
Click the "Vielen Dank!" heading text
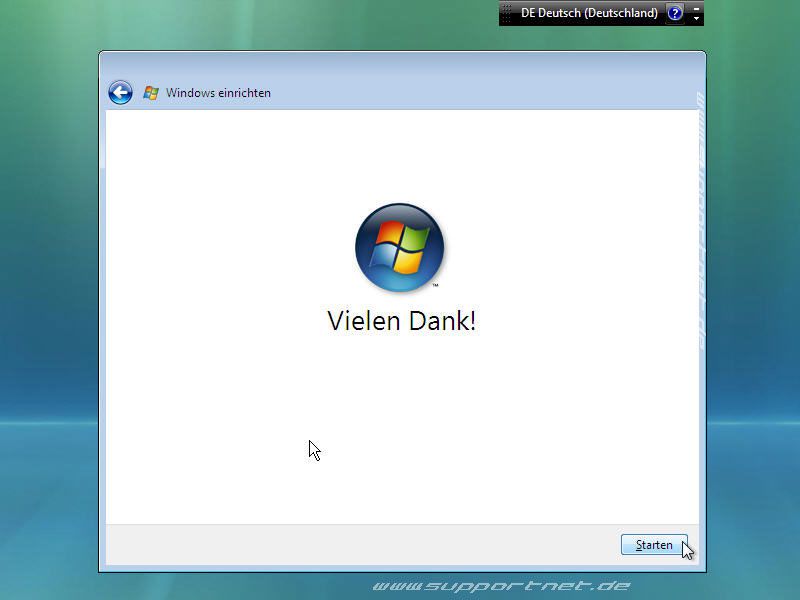(x=401, y=321)
